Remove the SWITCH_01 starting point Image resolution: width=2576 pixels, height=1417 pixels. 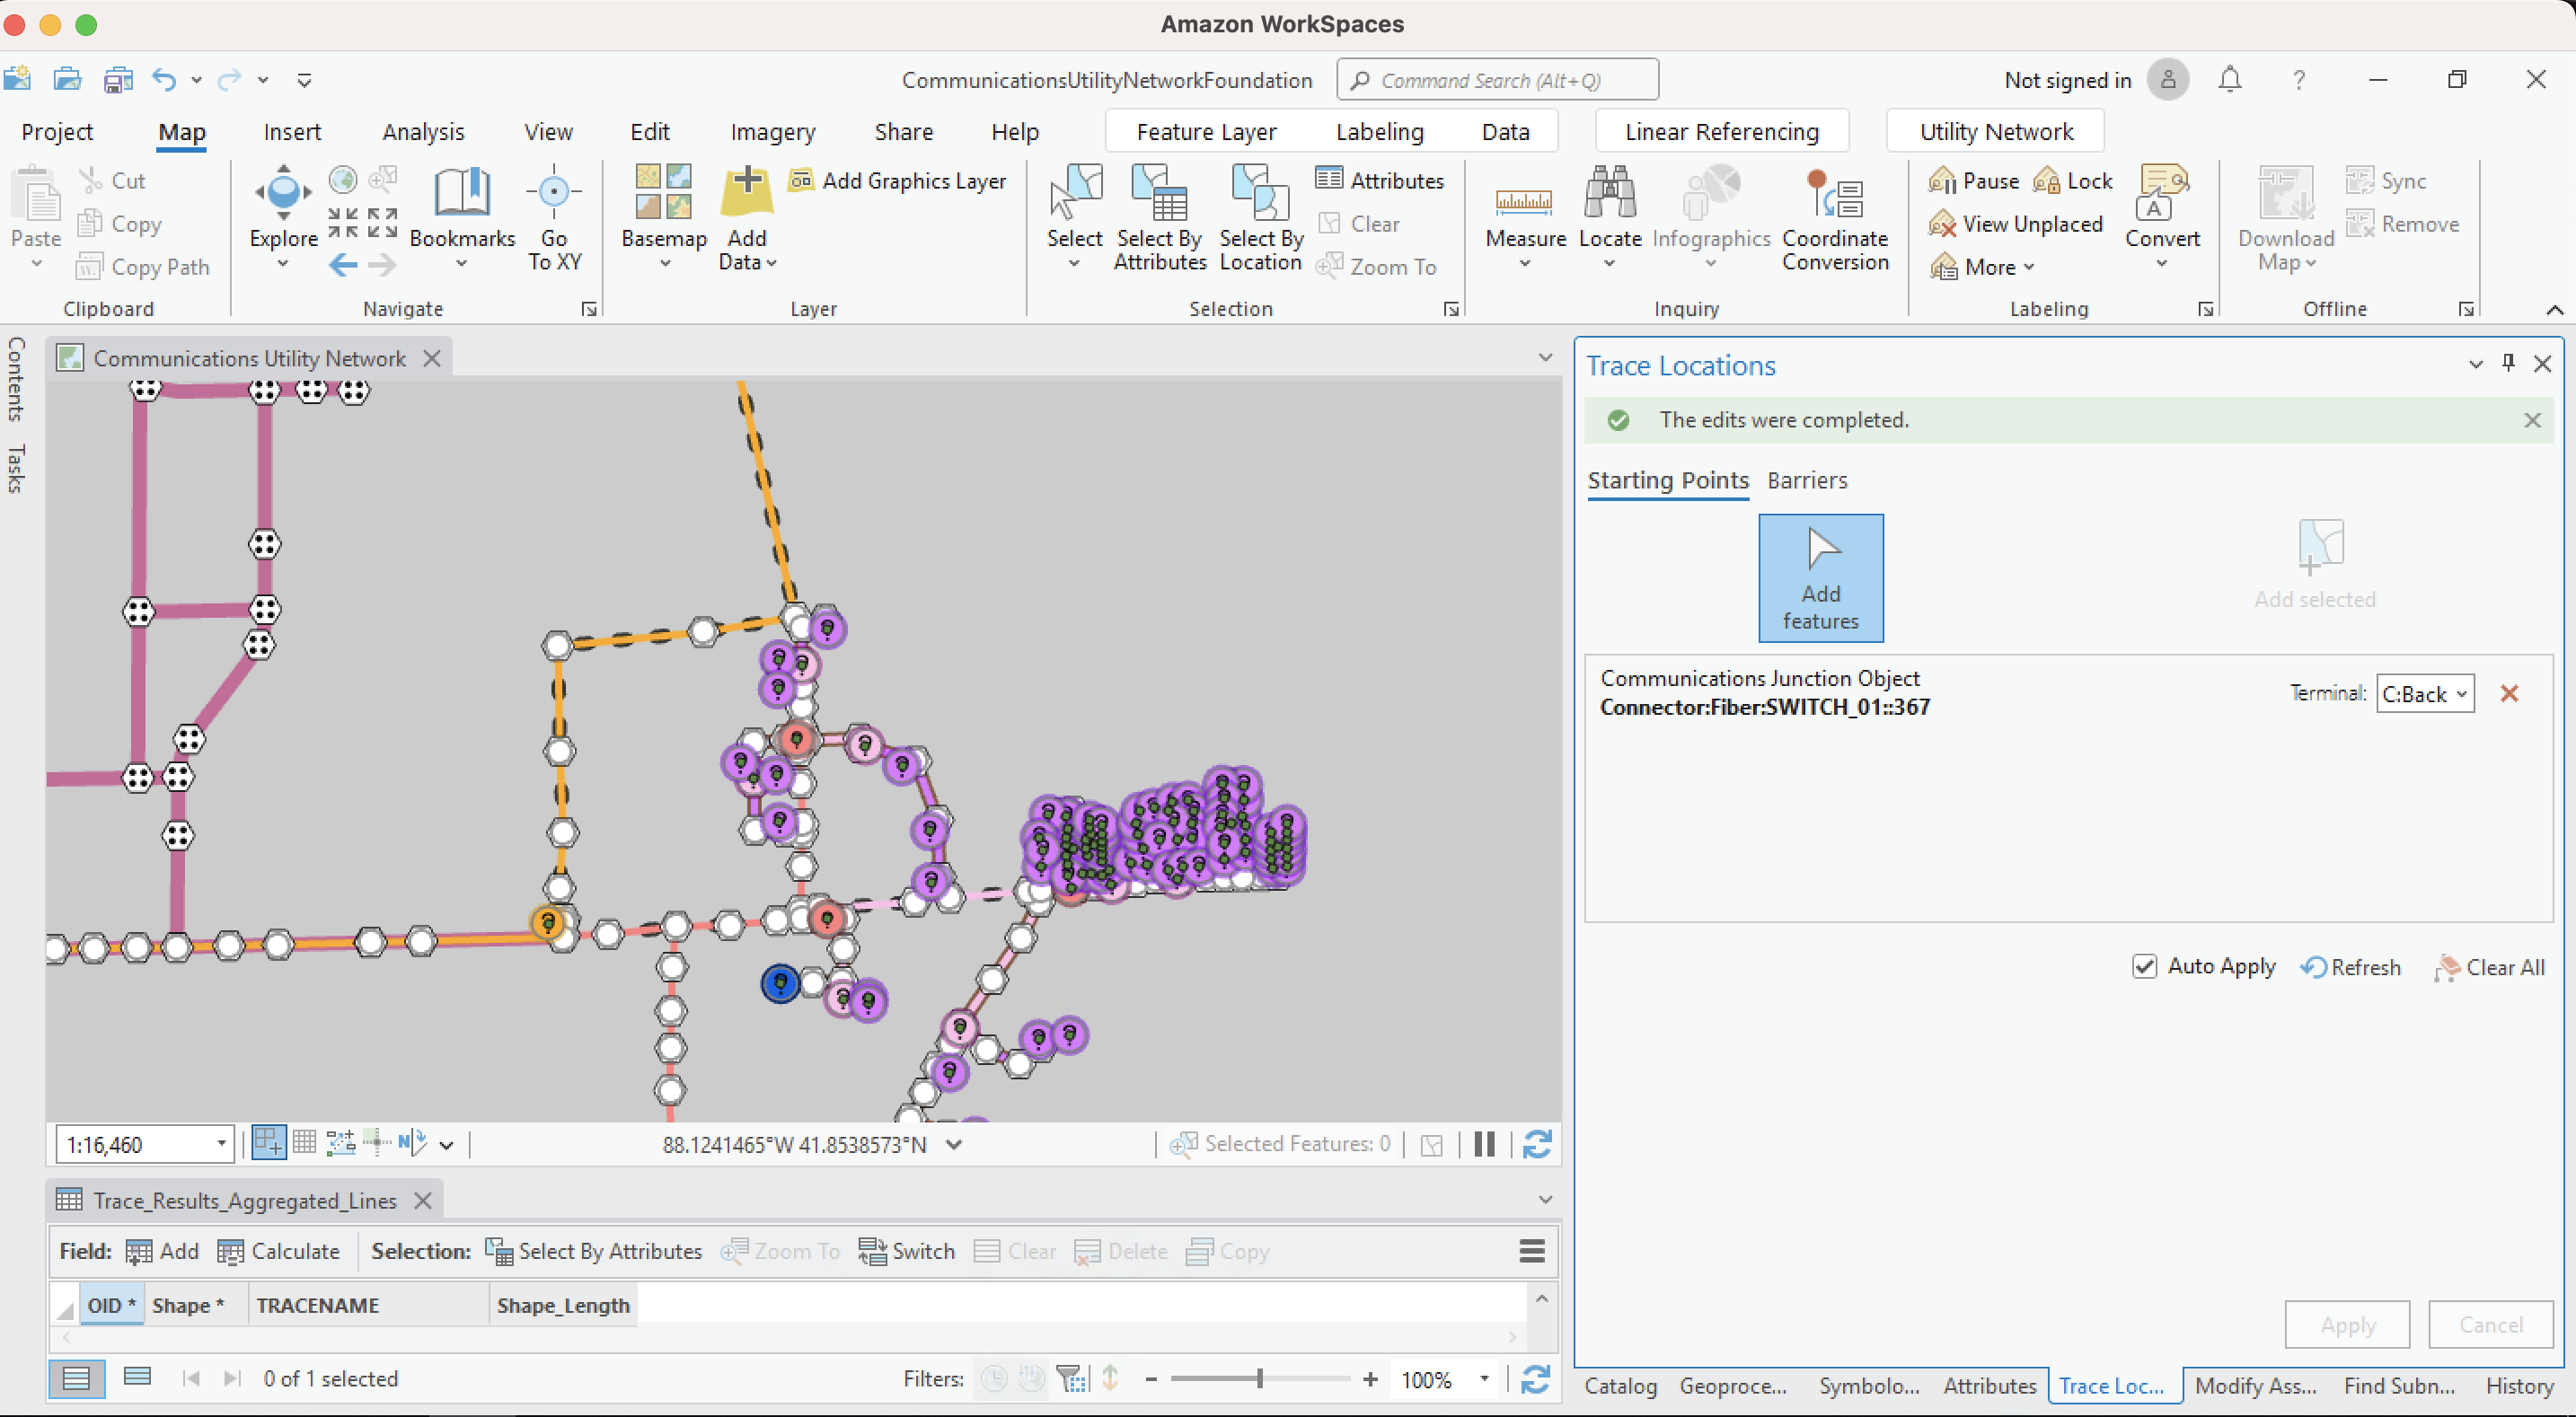tap(2509, 694)
